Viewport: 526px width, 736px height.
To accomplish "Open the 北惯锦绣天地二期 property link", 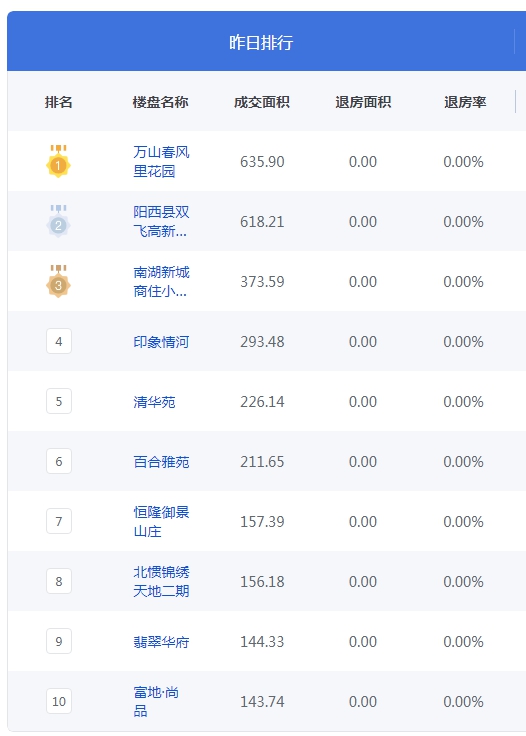I will 161,582.
